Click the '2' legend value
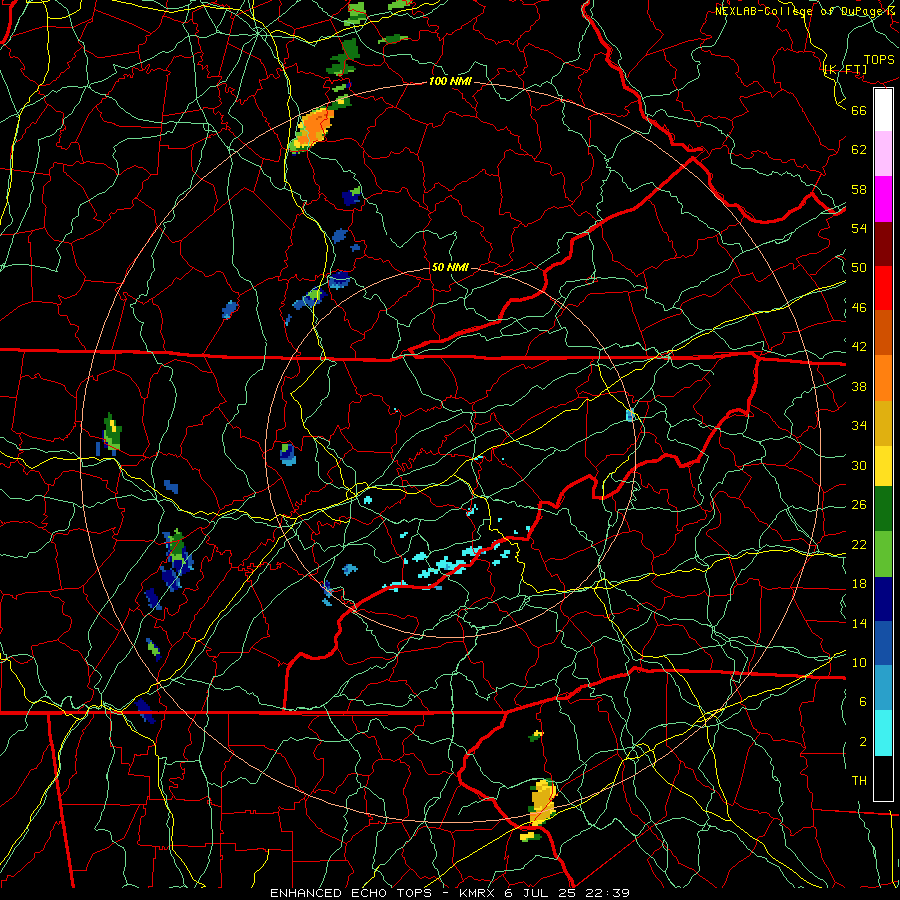This screenshot has height=900, width=900. click(x=863, y=742)
